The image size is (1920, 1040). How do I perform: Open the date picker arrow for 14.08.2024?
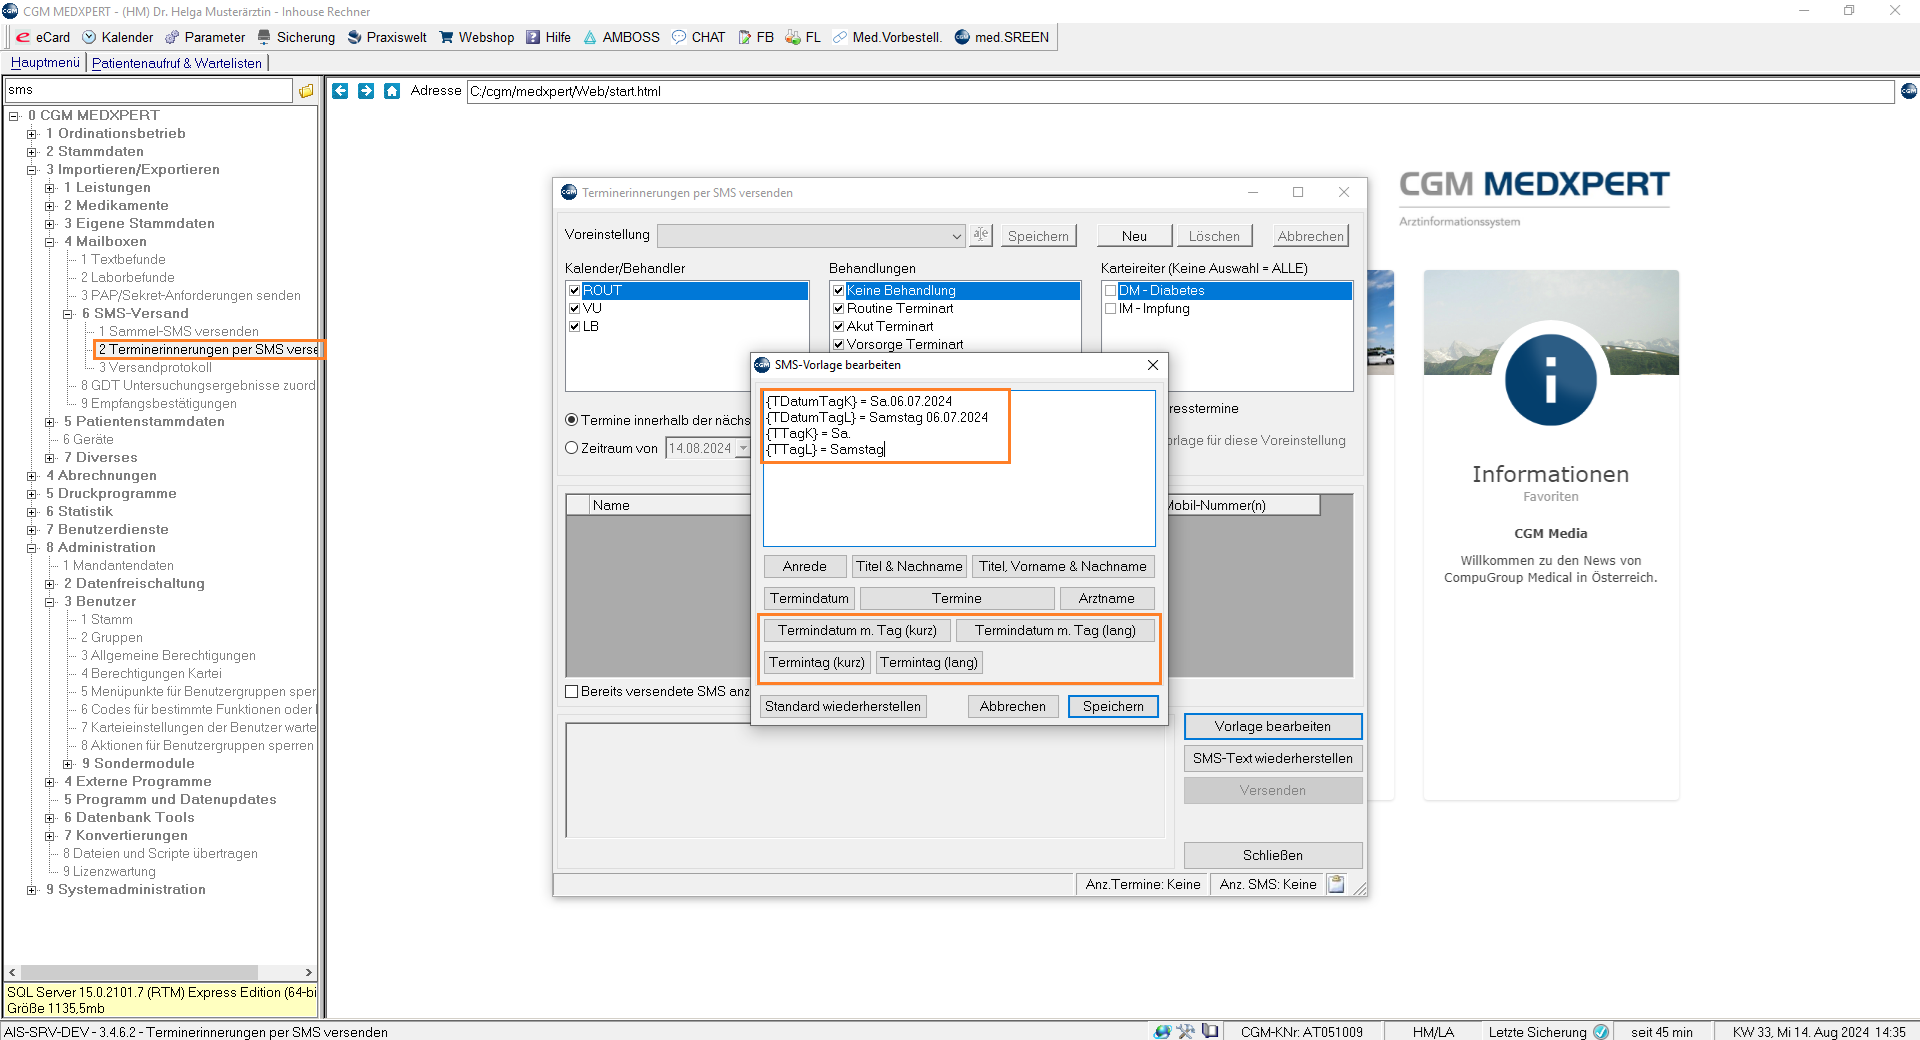click(x=742, y=448)
